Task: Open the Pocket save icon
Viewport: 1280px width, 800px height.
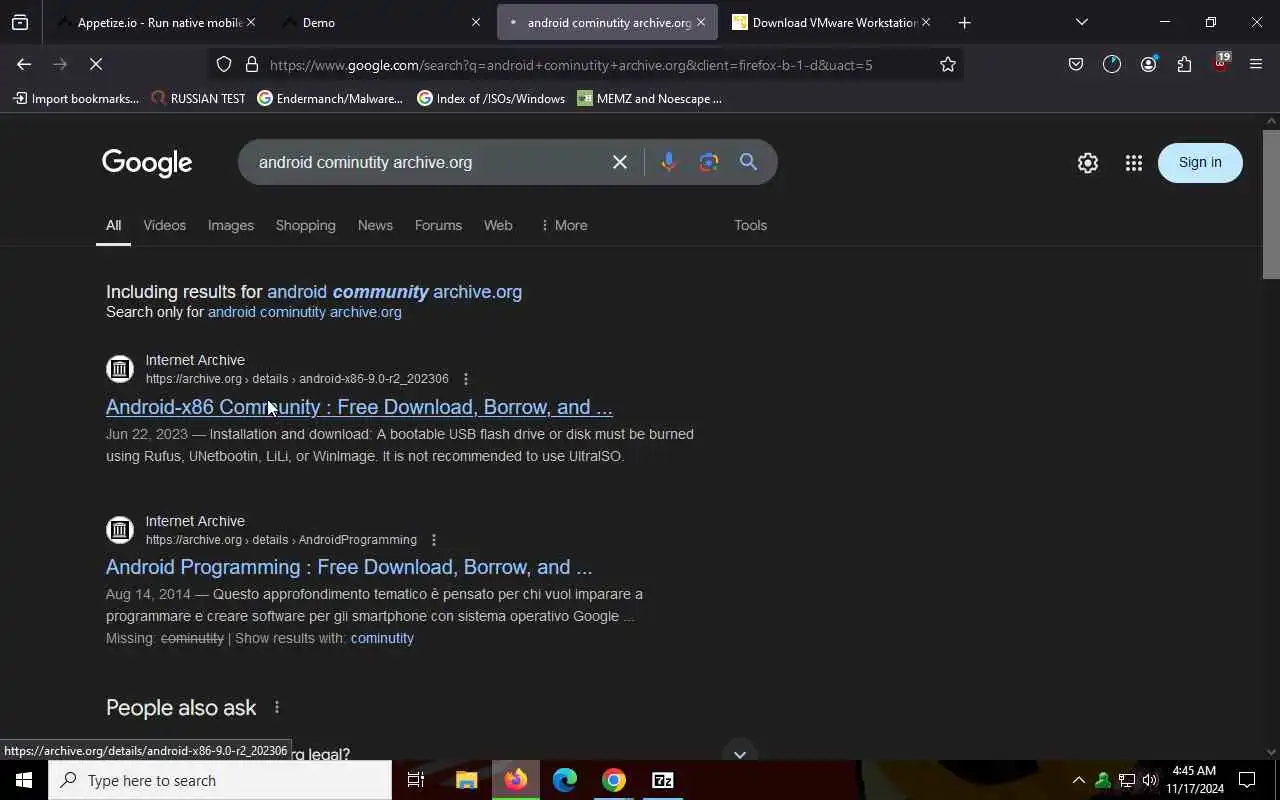Action: tap(1076, 64)
